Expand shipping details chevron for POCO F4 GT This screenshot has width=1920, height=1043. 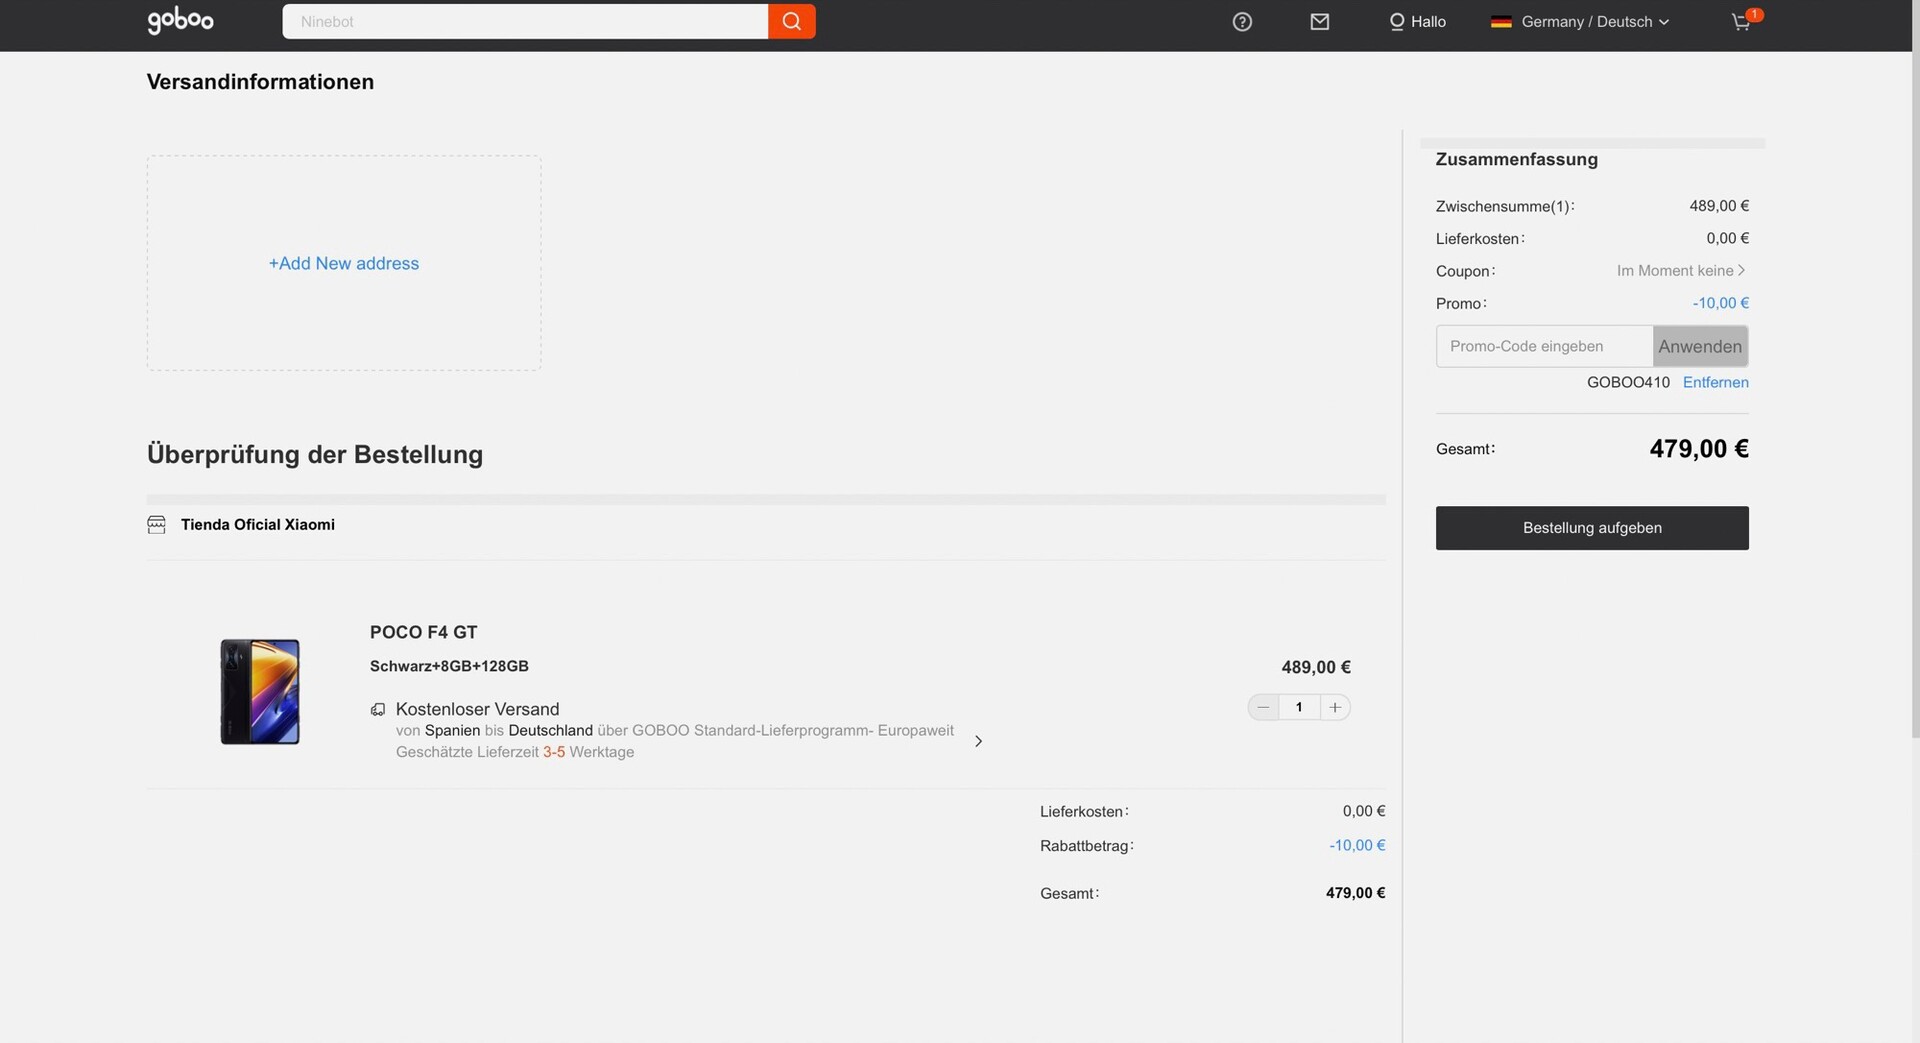(x=978, y=741)
